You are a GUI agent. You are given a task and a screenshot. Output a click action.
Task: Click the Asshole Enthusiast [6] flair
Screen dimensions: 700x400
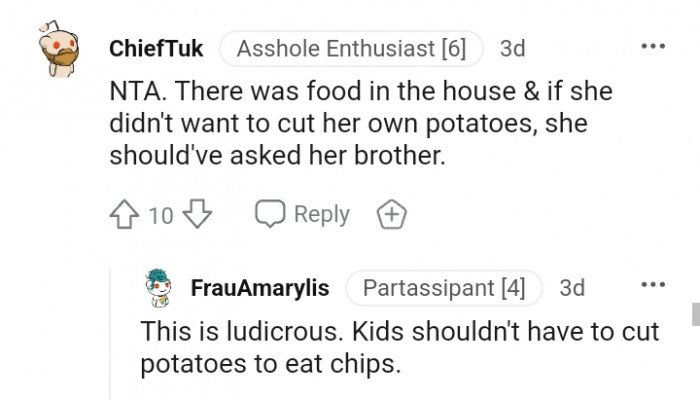(x=351, y=48)
